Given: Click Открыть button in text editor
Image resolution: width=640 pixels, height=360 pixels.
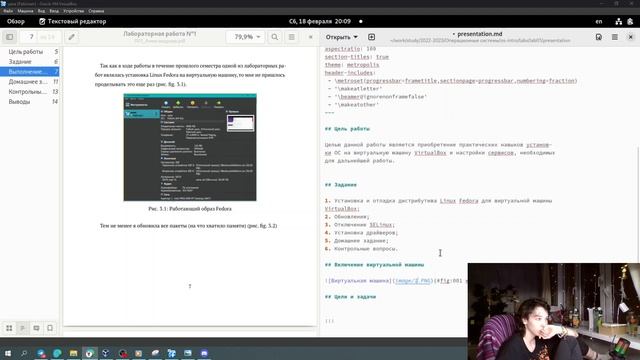Looking at the screenshot, I should (x=338, y=37).
